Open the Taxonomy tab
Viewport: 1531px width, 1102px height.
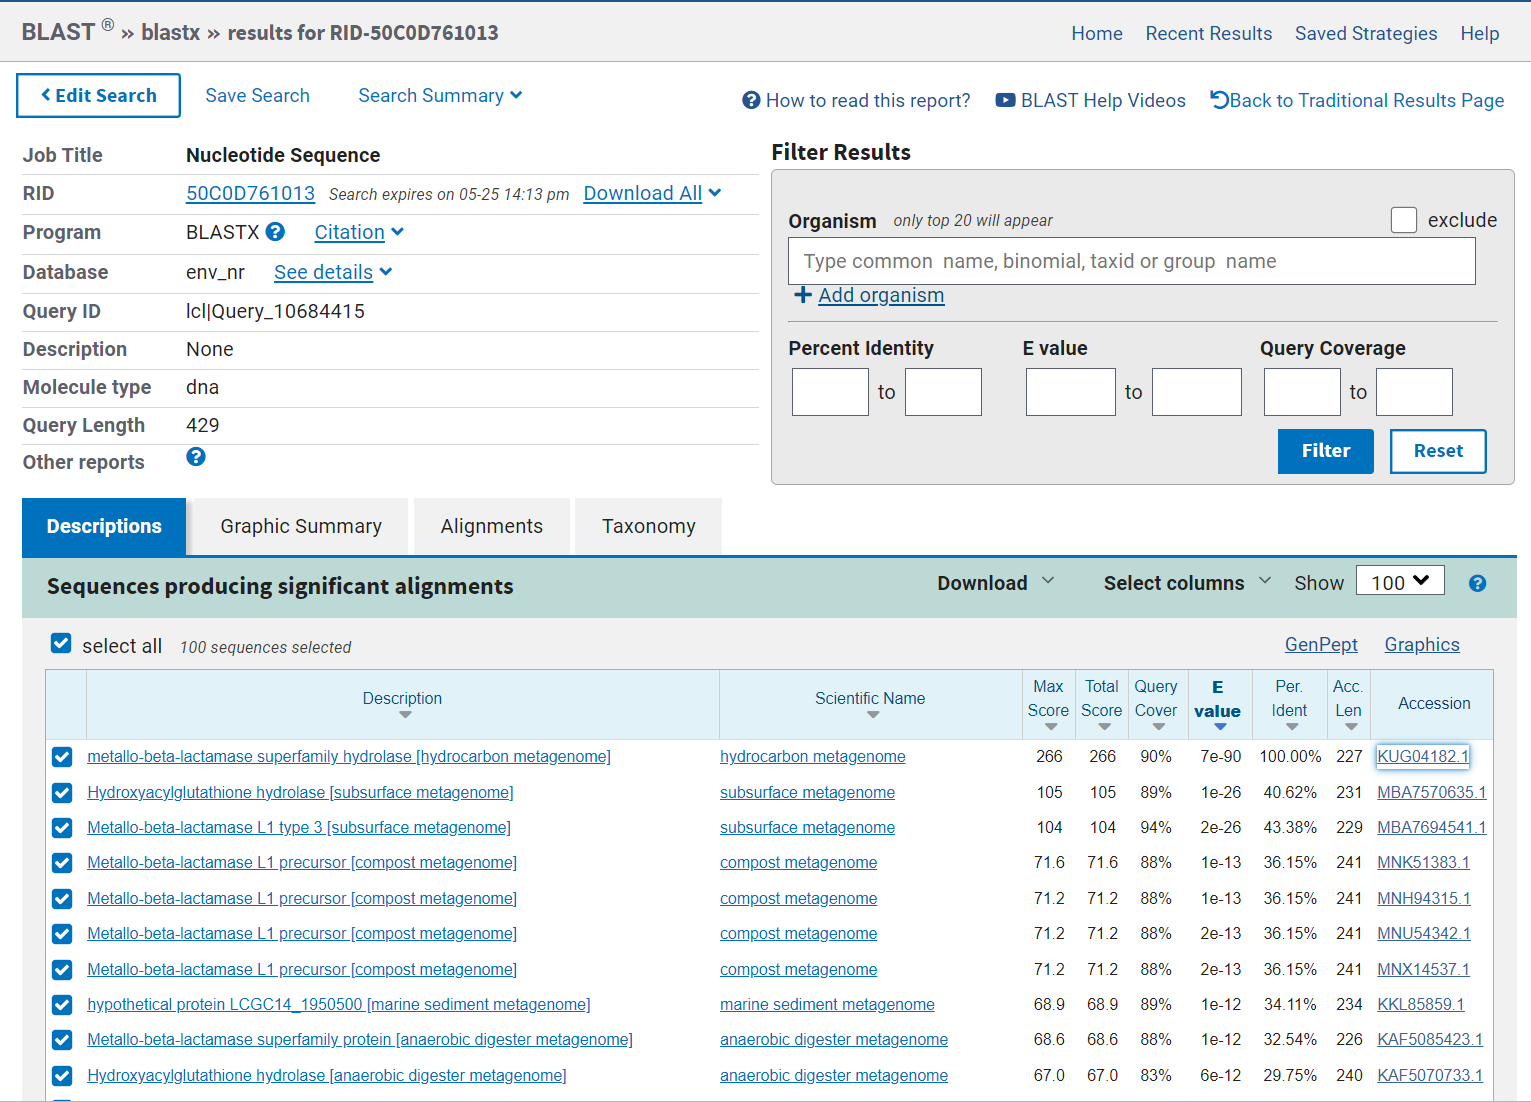(648, 526)
